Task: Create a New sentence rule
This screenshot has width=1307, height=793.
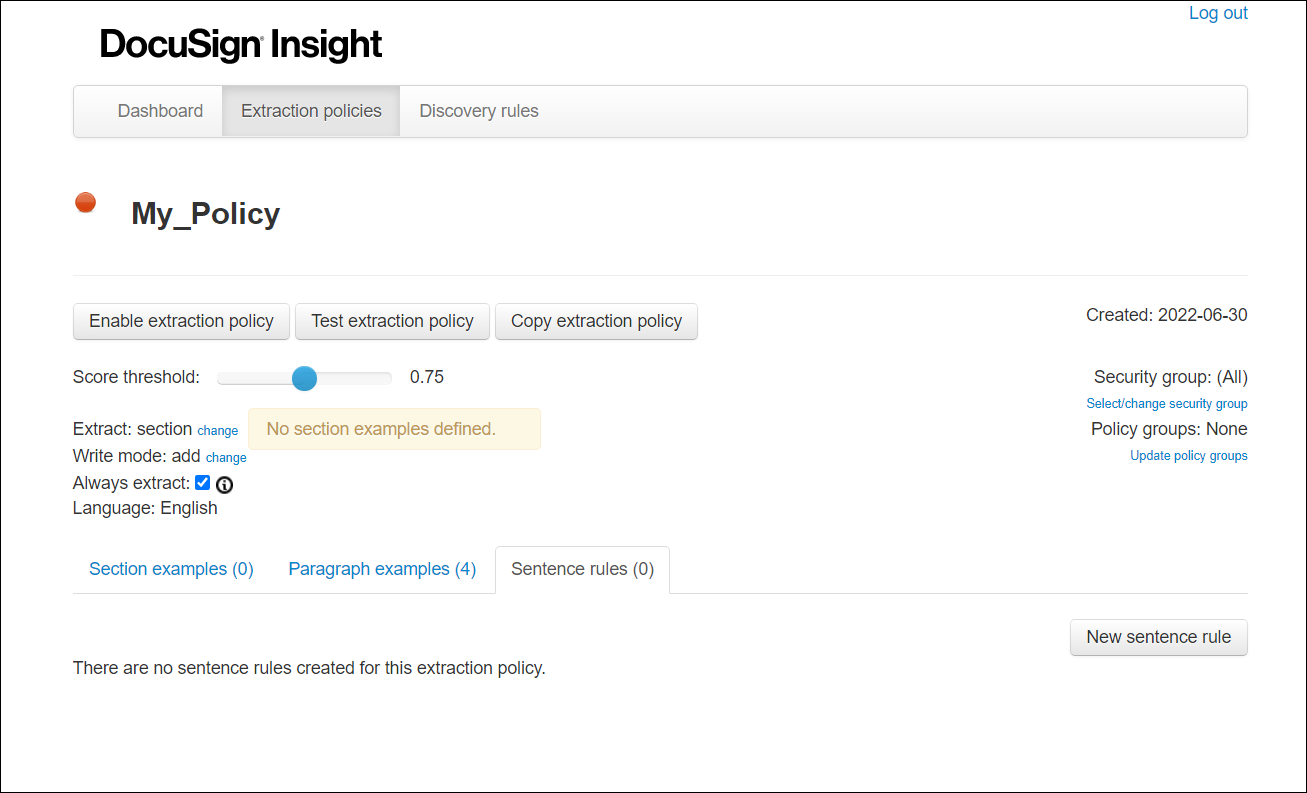Action: (1158, 637)
